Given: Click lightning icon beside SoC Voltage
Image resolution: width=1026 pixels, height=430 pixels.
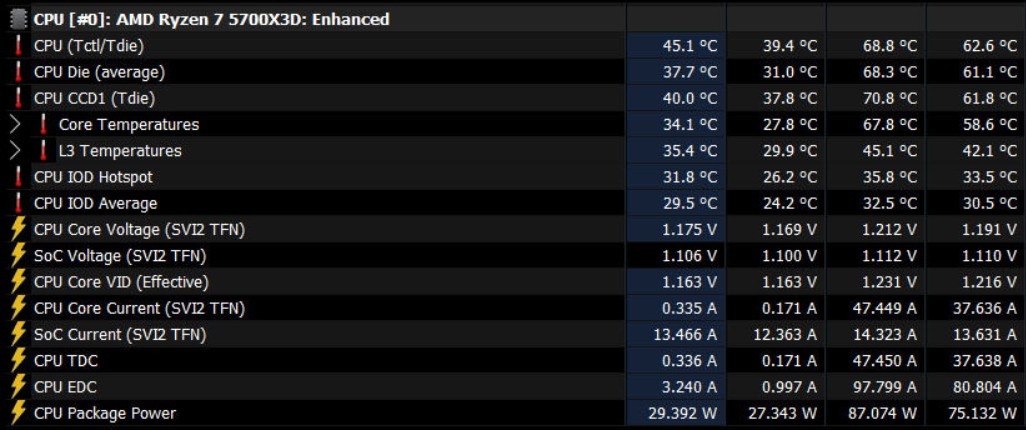Looking at the screenshot, I should [19, 255].
